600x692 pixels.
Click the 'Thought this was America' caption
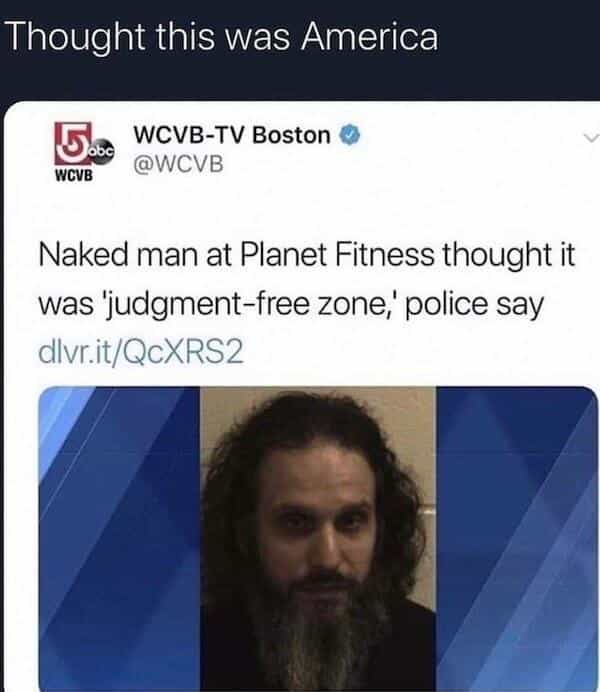coord(223,36)
